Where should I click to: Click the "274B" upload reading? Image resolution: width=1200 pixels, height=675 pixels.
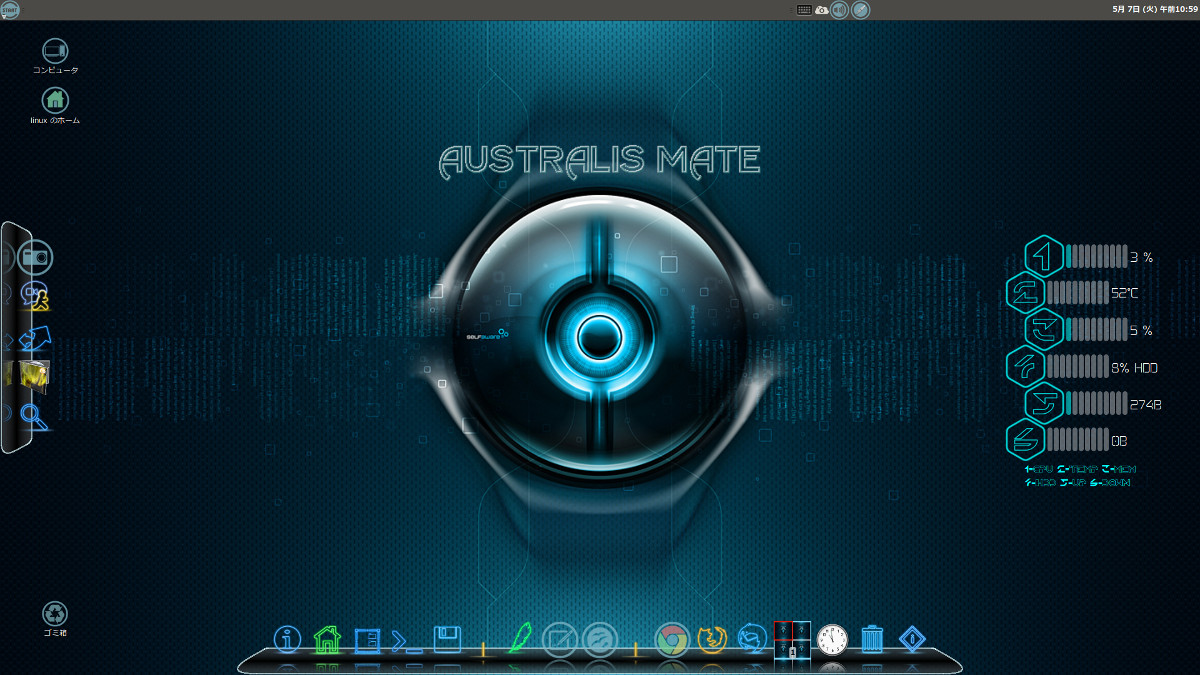(1145, 404)
